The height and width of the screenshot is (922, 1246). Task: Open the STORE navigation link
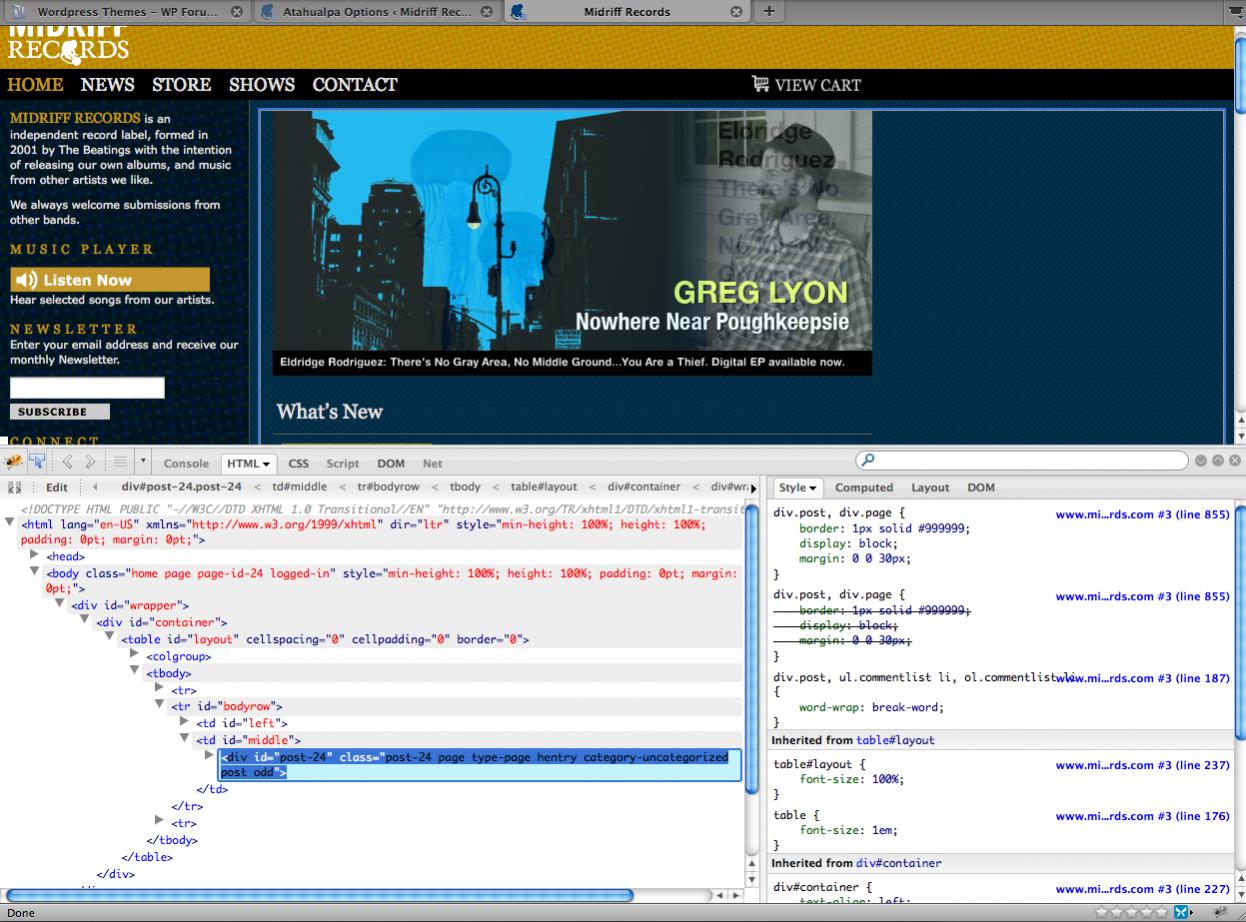tap(181, 85)
